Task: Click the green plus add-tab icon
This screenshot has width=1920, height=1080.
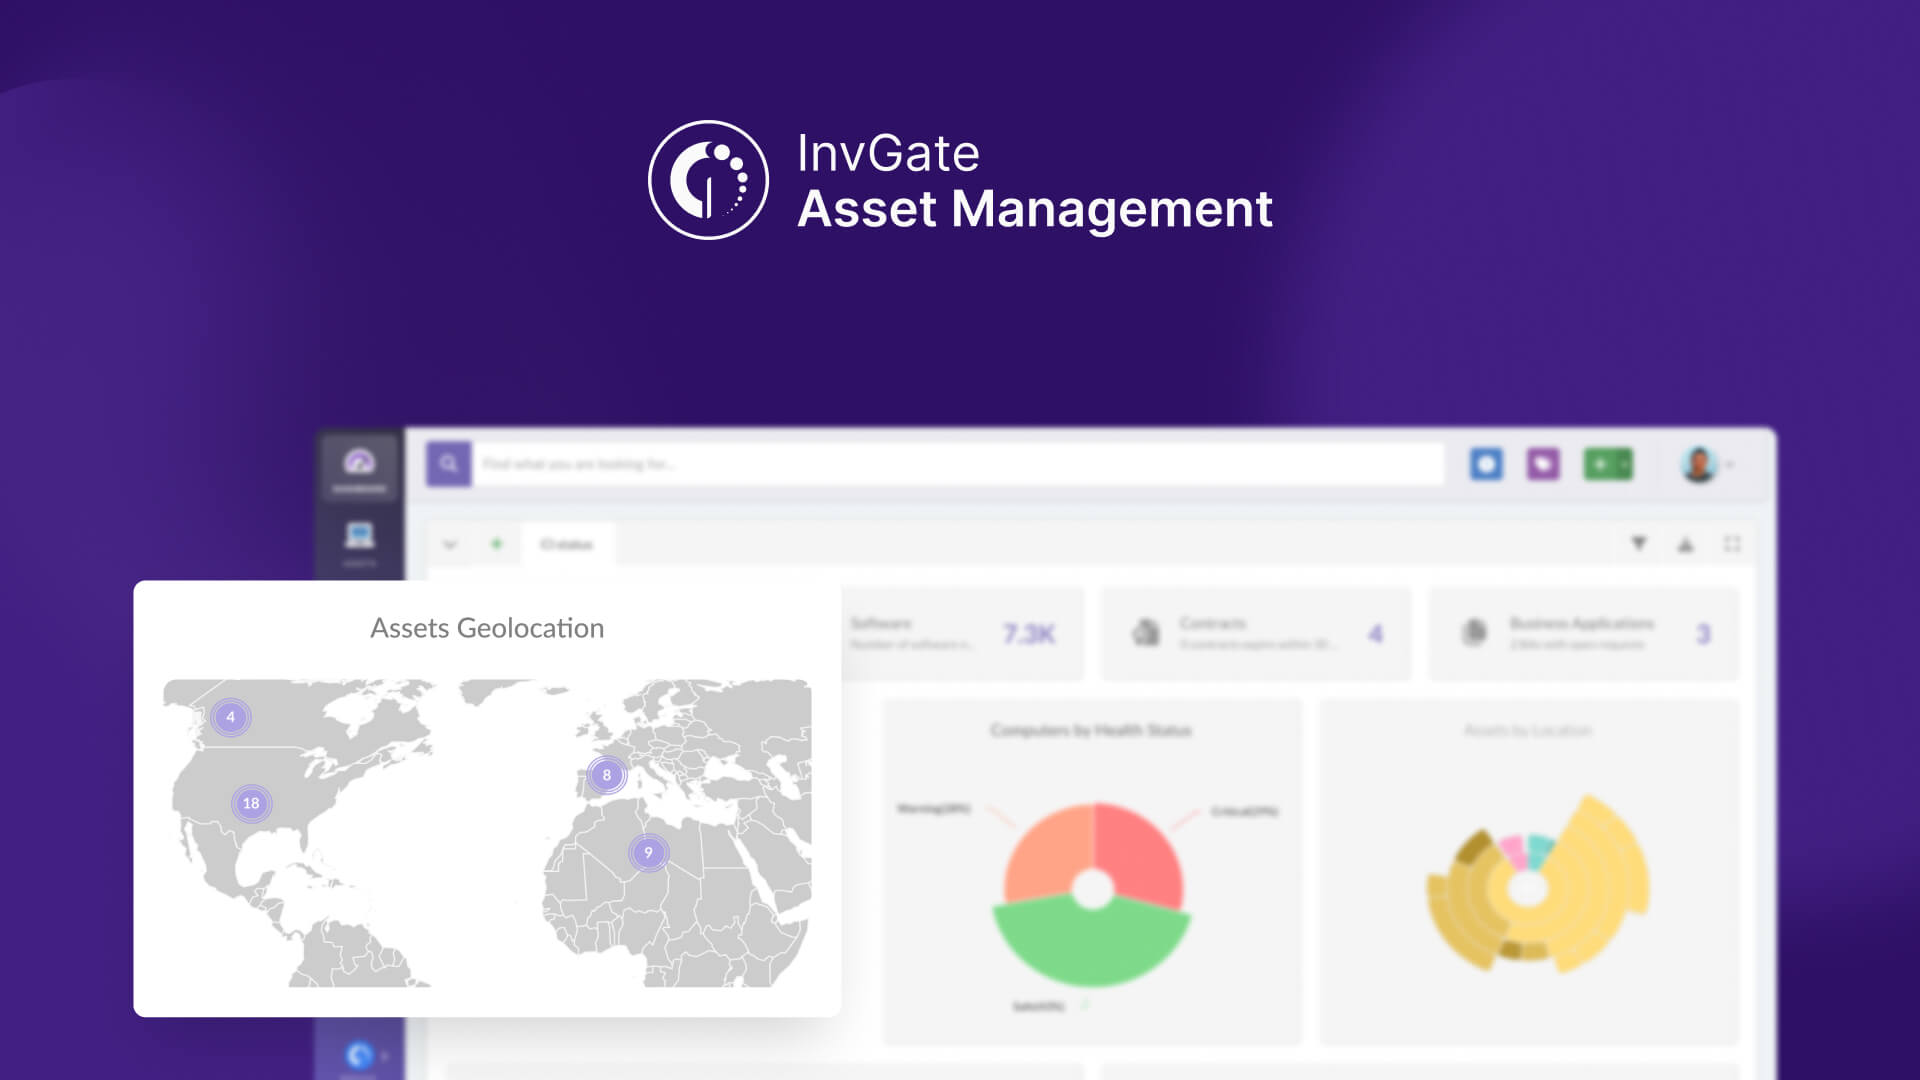Action: [x=496, y=544]
